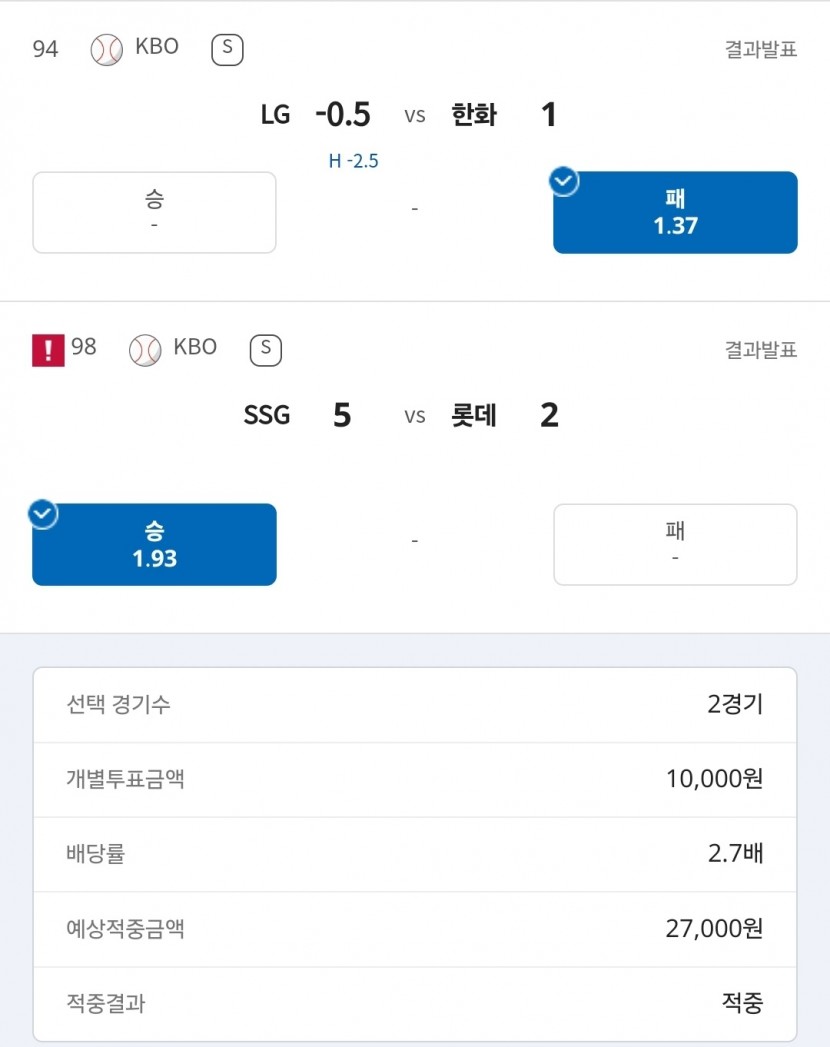Image resolution: width=830 pixels, height=1047 pixels.
Task: Click the 선택 경기수 summary row
Action: point(415,704)
